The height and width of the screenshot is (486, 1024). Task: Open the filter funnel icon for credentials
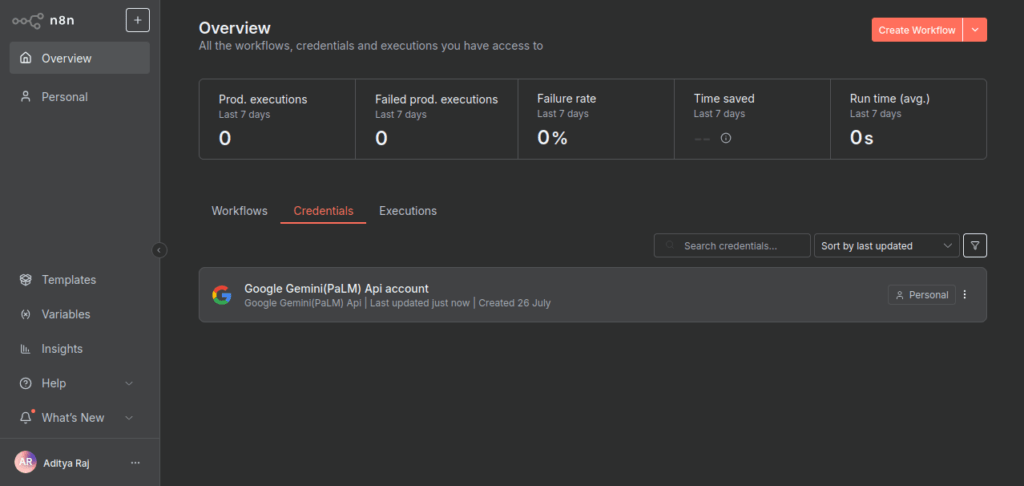pyautogui.click(x=974, y=245)
